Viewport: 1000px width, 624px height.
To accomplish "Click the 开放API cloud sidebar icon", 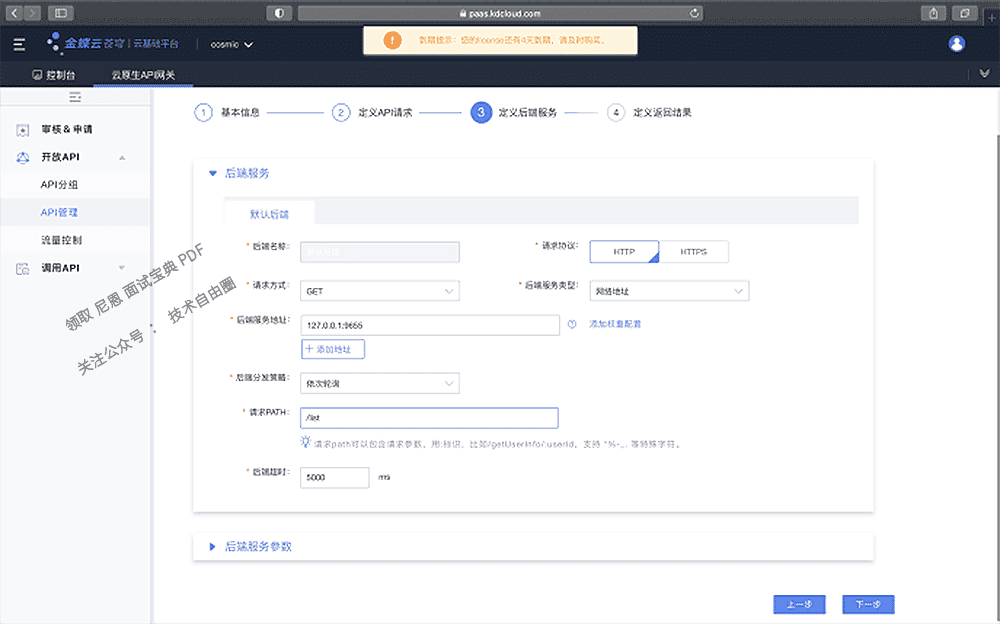I will pos(22,158).
